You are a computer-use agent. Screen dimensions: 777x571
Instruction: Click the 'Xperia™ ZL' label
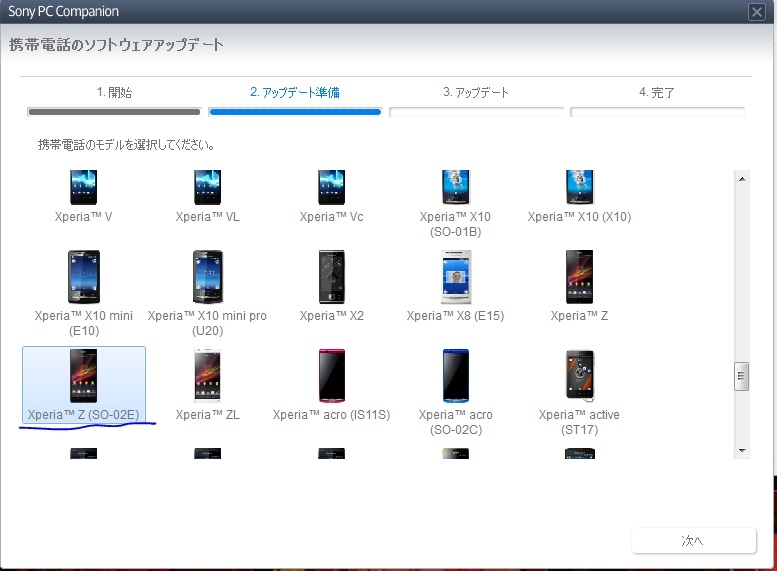point(207,414)
